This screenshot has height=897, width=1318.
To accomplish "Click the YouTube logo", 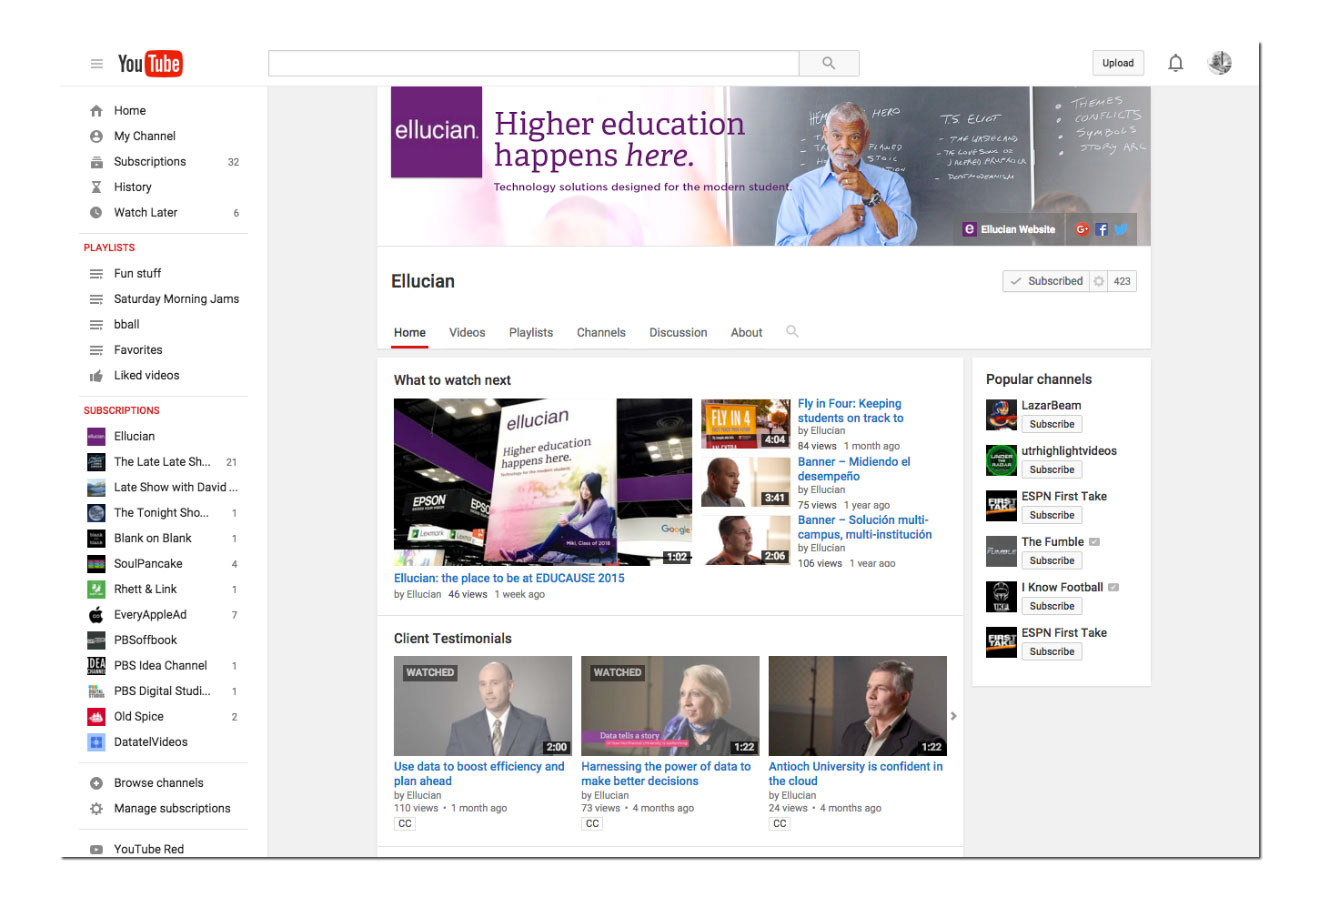I will click(x=150, y=64).
